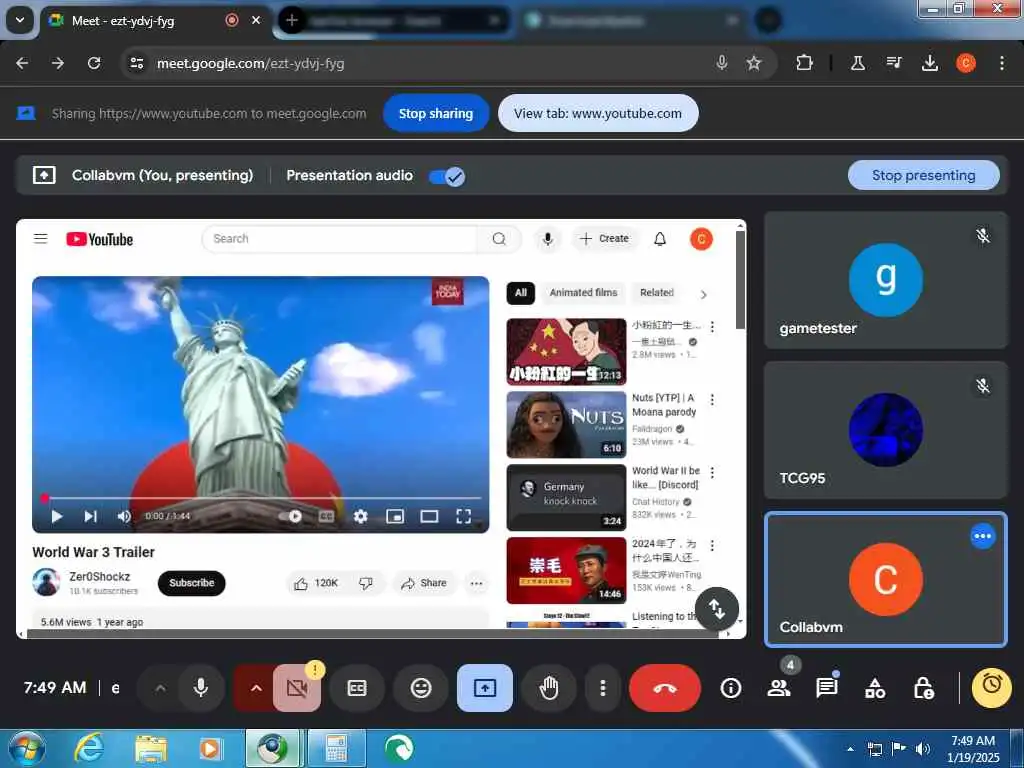This screenshot has width=1024, height=768.
Task: Raise hand in the meeting
Action: click(549, 688)
